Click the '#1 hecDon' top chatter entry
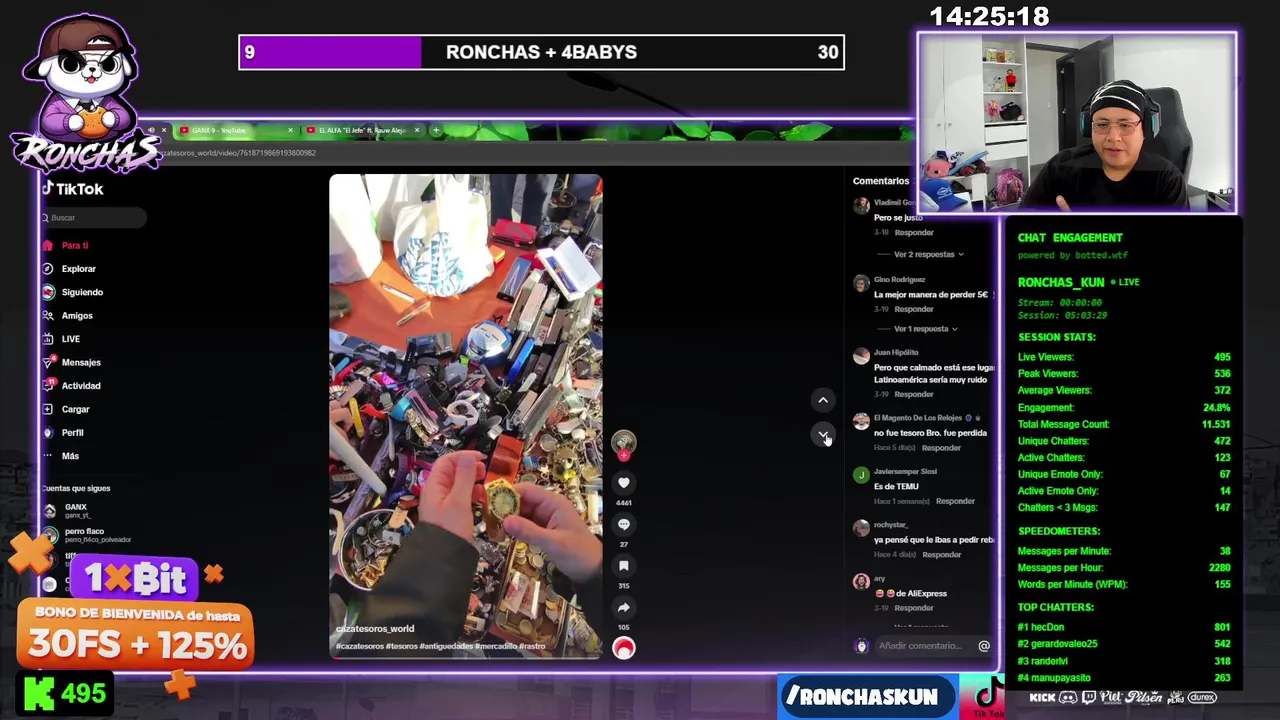 1124,627
